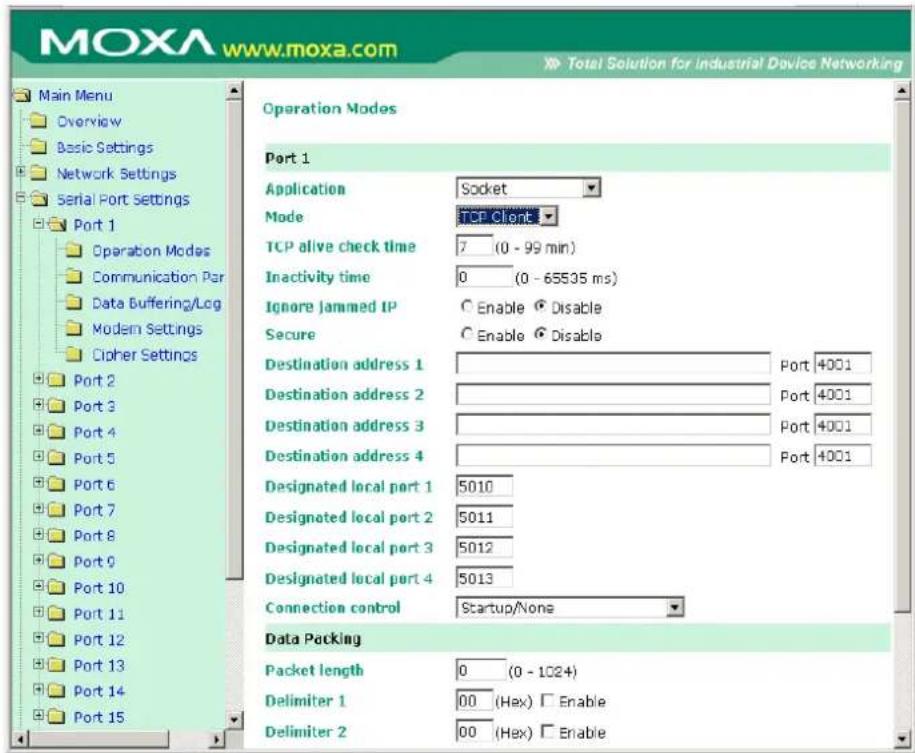Click the Main Menu folder icon
Viewport: 915px width, 753px height.
22,95
